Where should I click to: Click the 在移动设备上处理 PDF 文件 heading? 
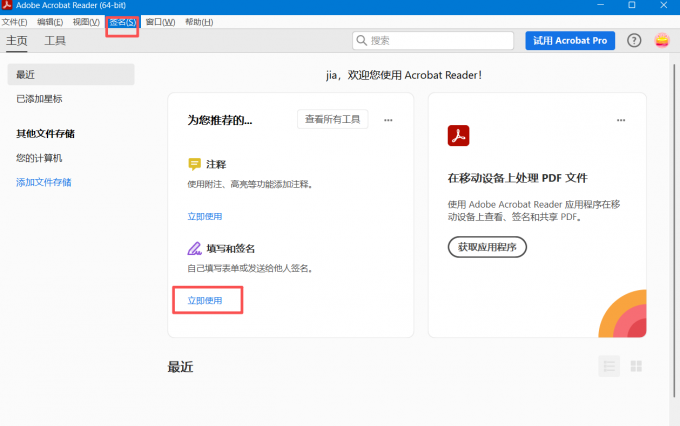tap(517, 178)
